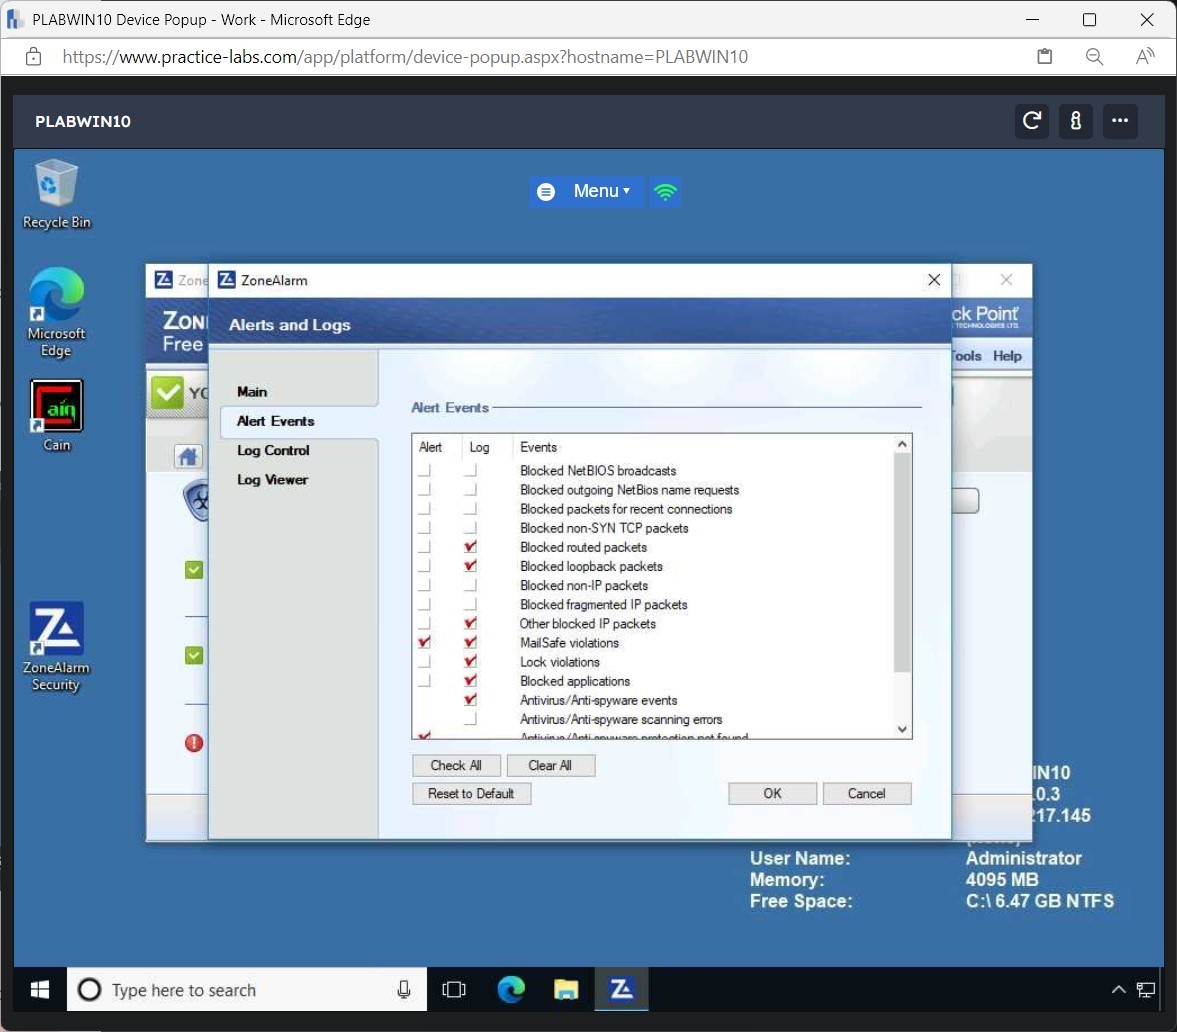Click the browser address bar
Viewport: 1177px width, 1032px height.
click(x=400, y=57)
